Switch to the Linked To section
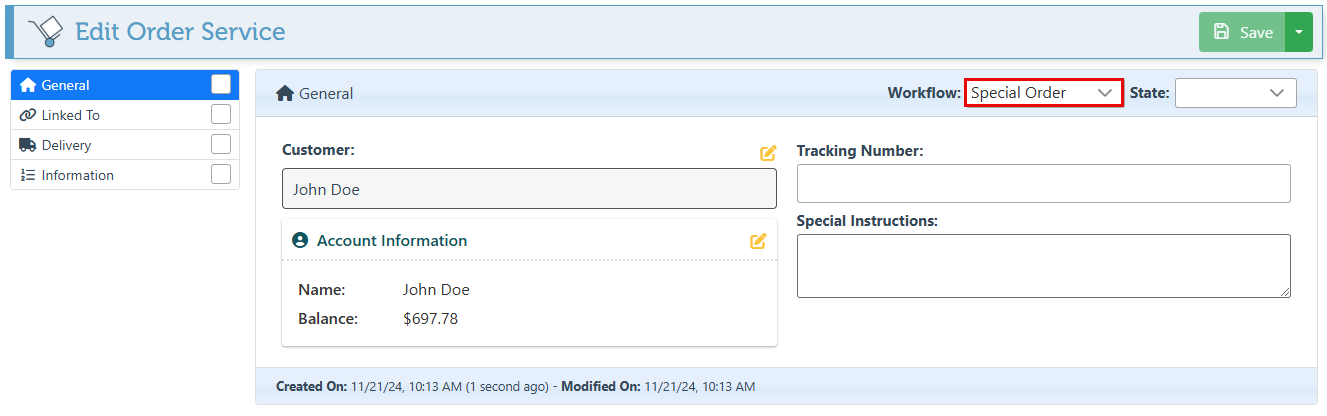 click(x=71, y=115)
